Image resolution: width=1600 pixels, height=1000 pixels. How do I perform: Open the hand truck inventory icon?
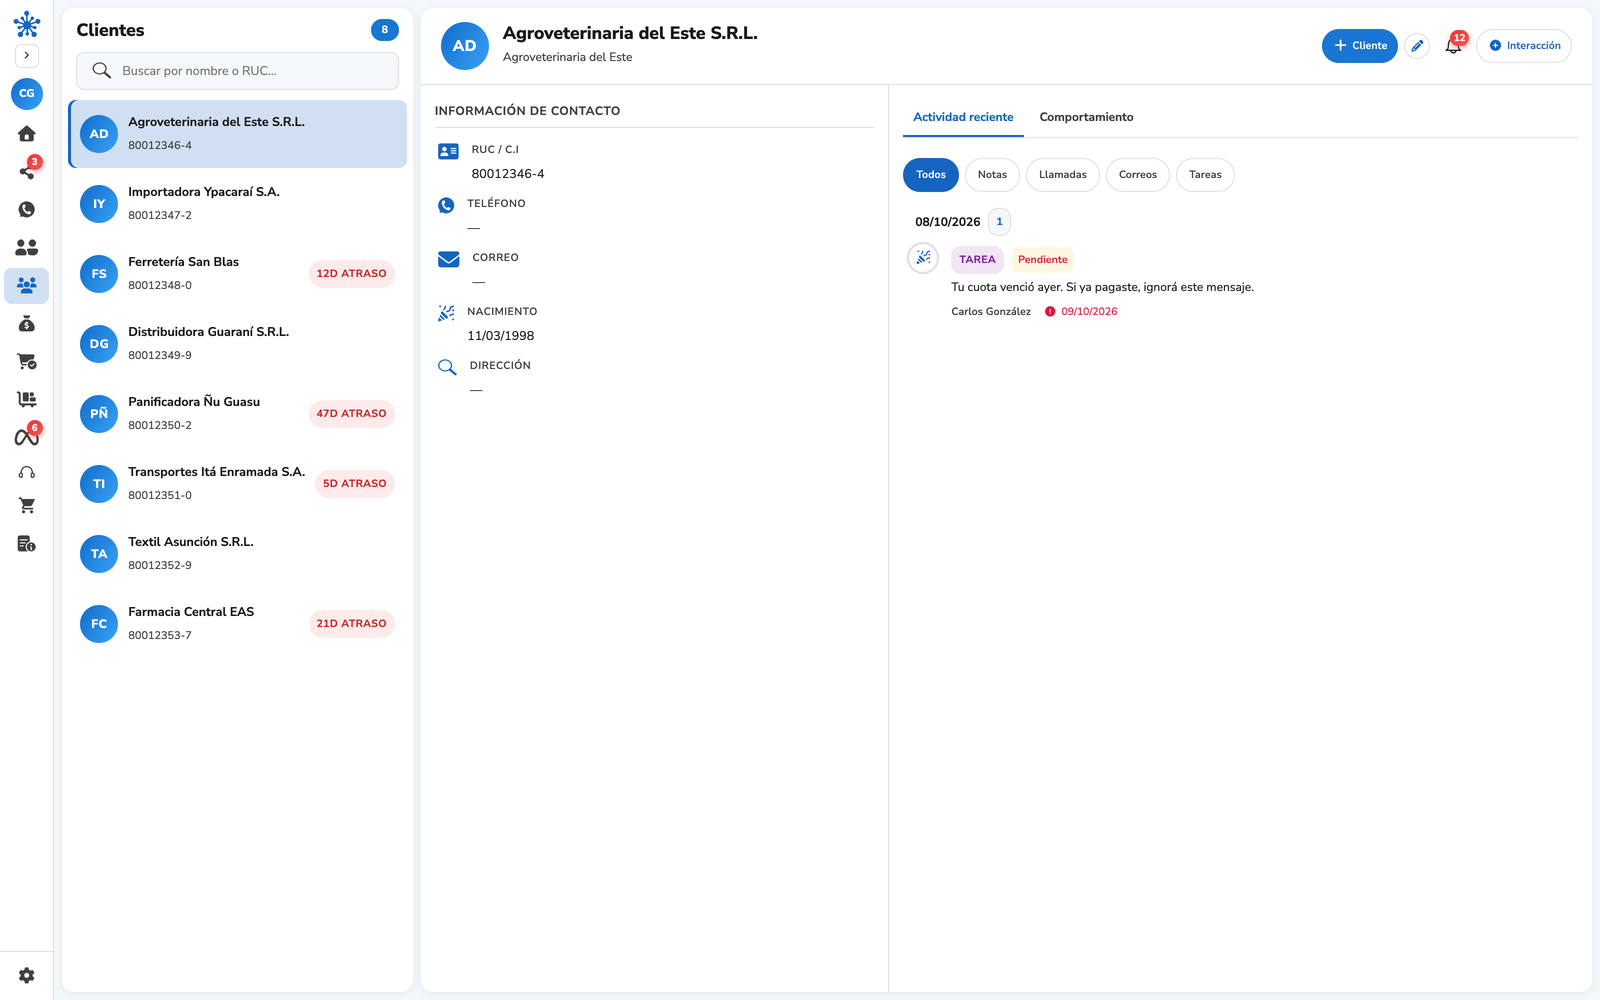click(x=27, y=399)
